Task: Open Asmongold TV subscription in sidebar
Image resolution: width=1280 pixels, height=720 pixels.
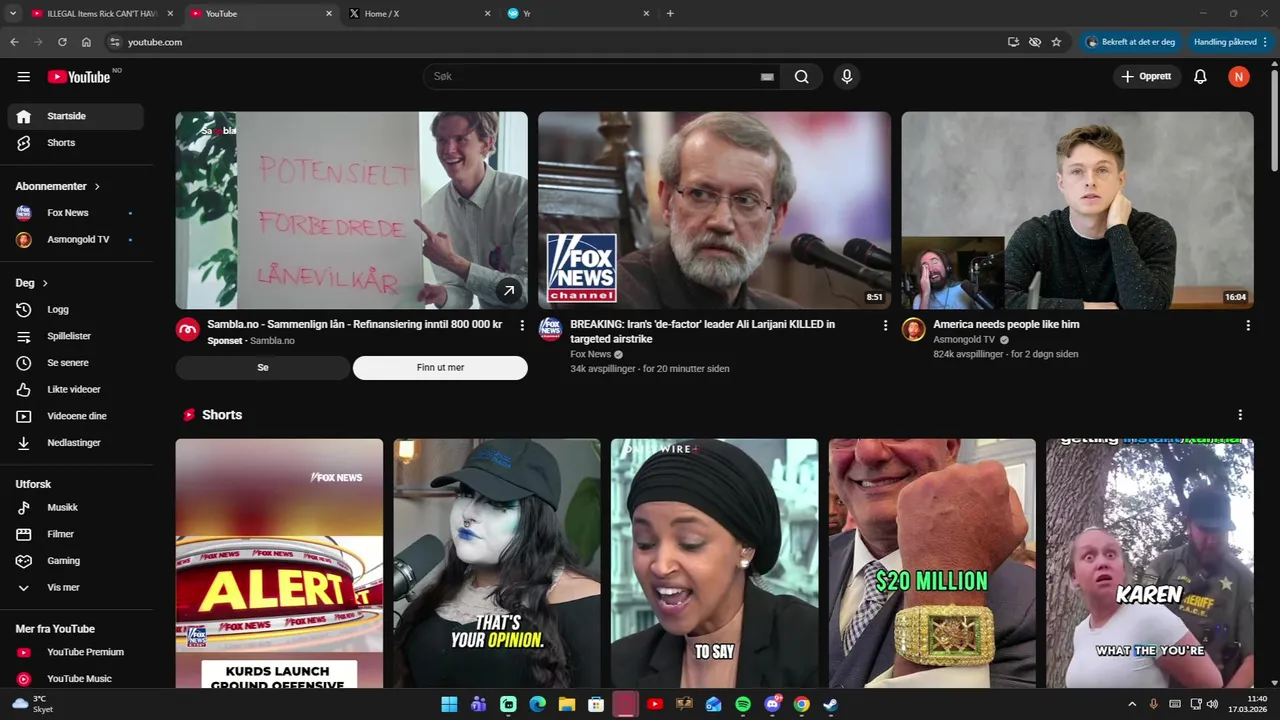Action: pos(76,240)
